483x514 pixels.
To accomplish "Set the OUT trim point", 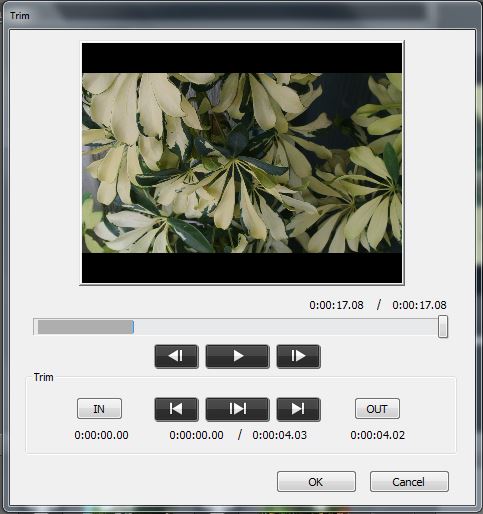I will 377,409.
